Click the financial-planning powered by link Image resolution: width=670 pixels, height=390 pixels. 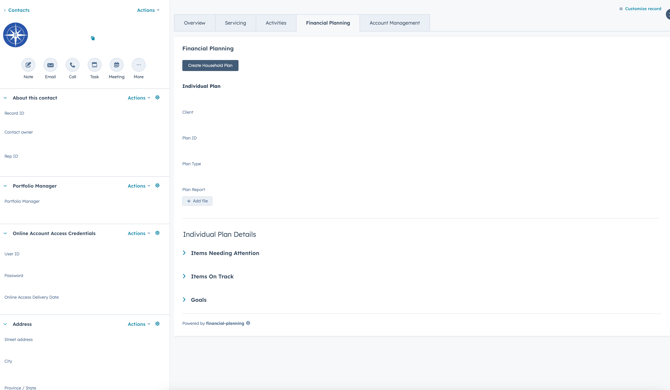[225, 323]
